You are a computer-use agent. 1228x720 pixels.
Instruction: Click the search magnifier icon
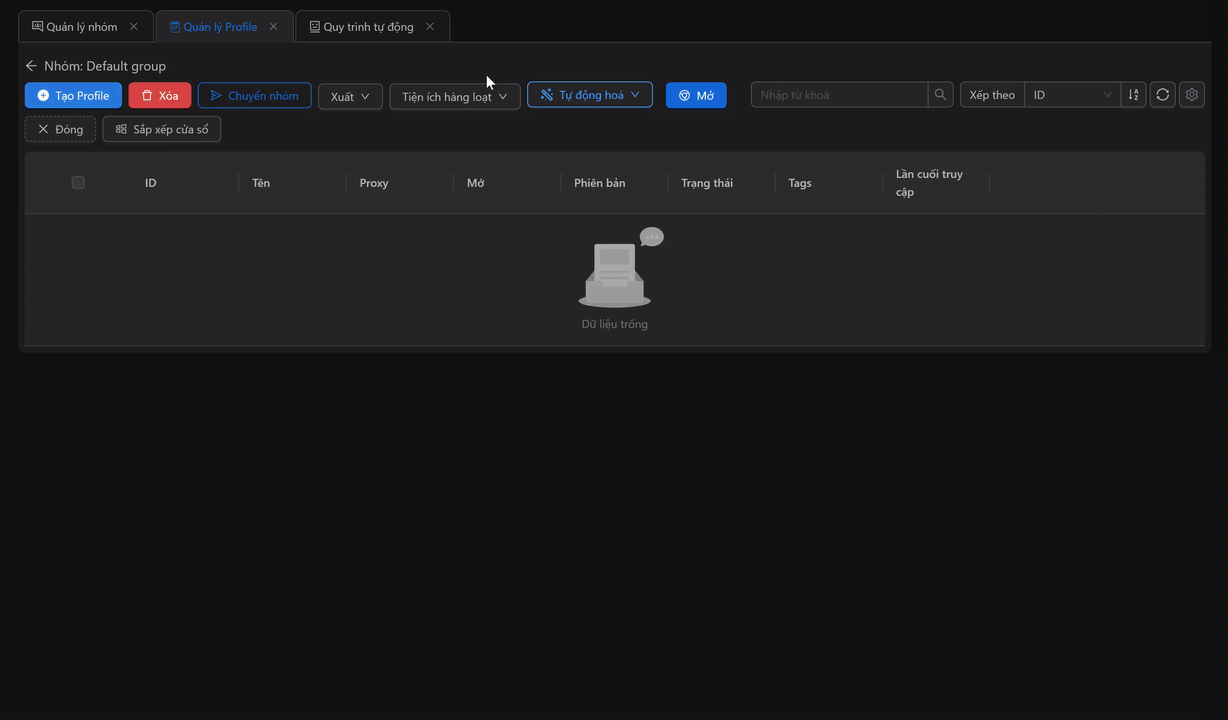[940, 95]
